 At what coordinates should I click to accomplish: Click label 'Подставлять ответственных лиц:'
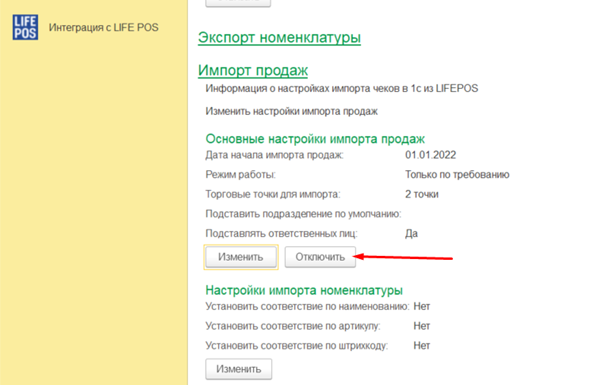pyautogui.click(x=281, y=233)
